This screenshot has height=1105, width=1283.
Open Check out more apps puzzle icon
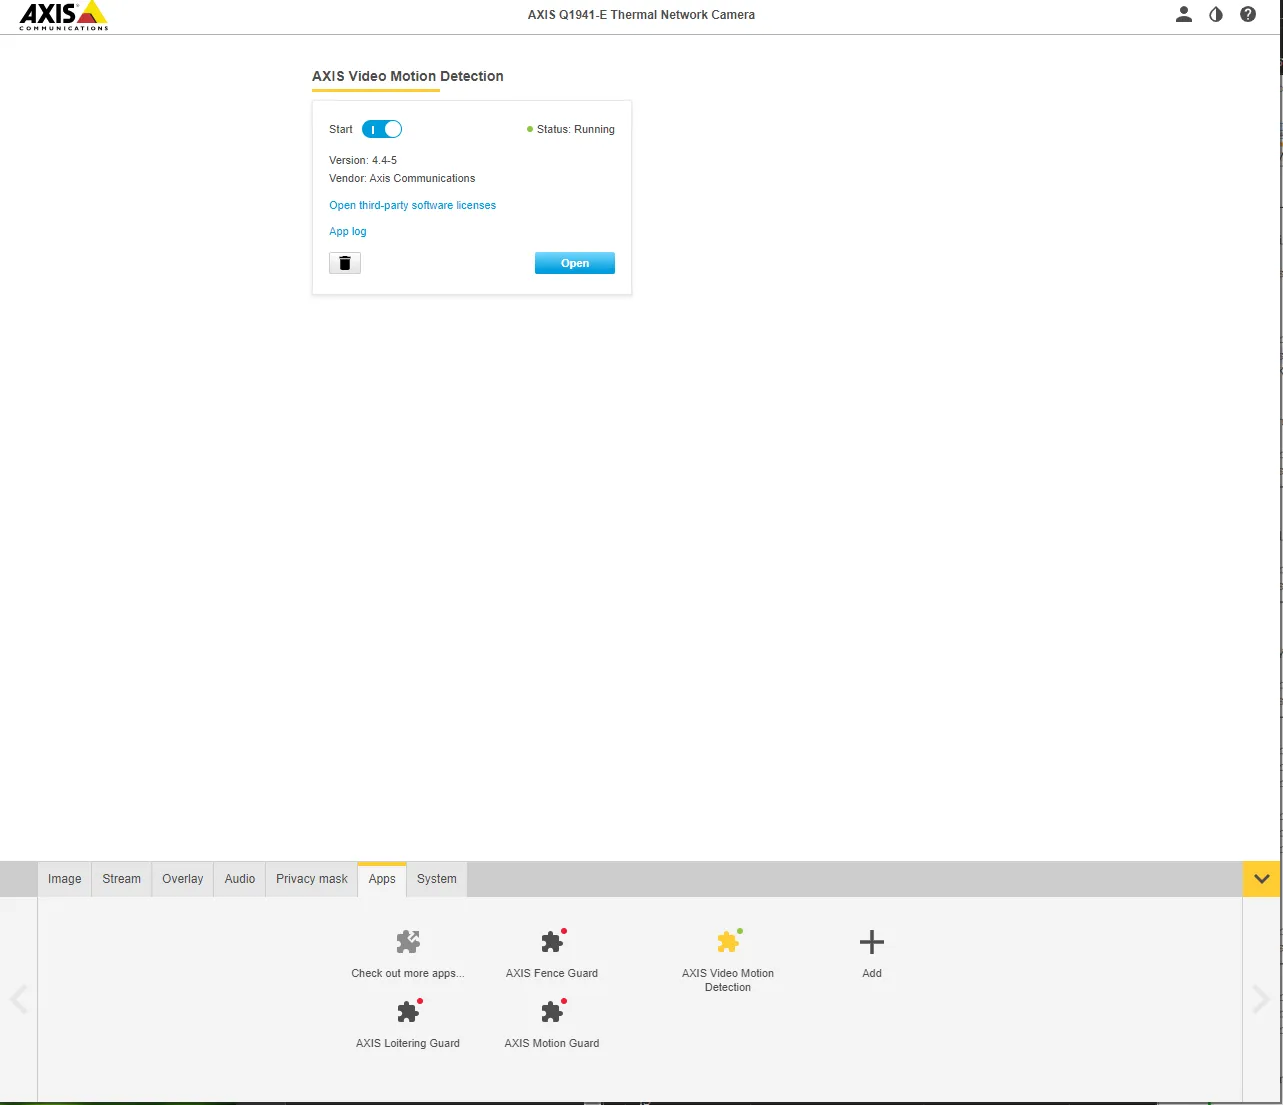[x=408, y=941]
